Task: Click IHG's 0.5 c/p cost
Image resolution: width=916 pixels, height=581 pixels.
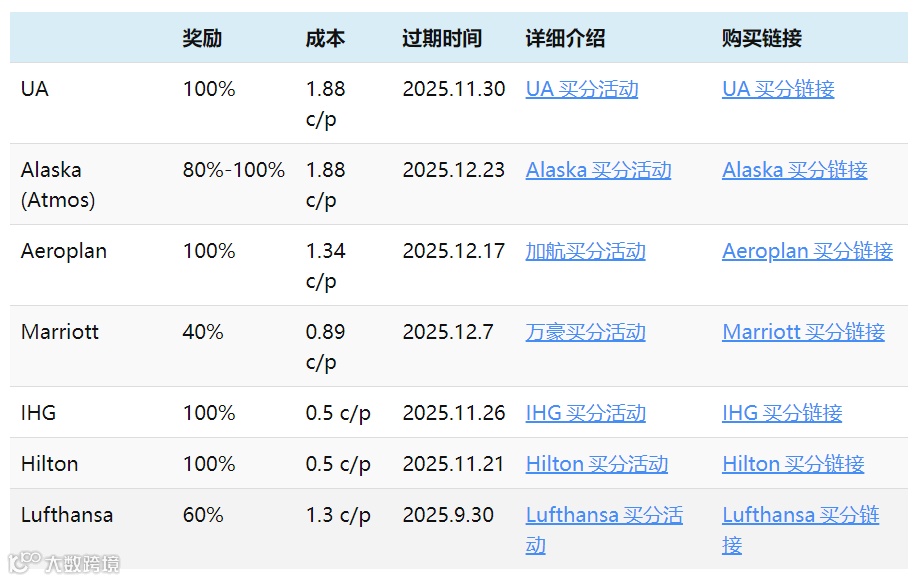Action: (338, 413)
